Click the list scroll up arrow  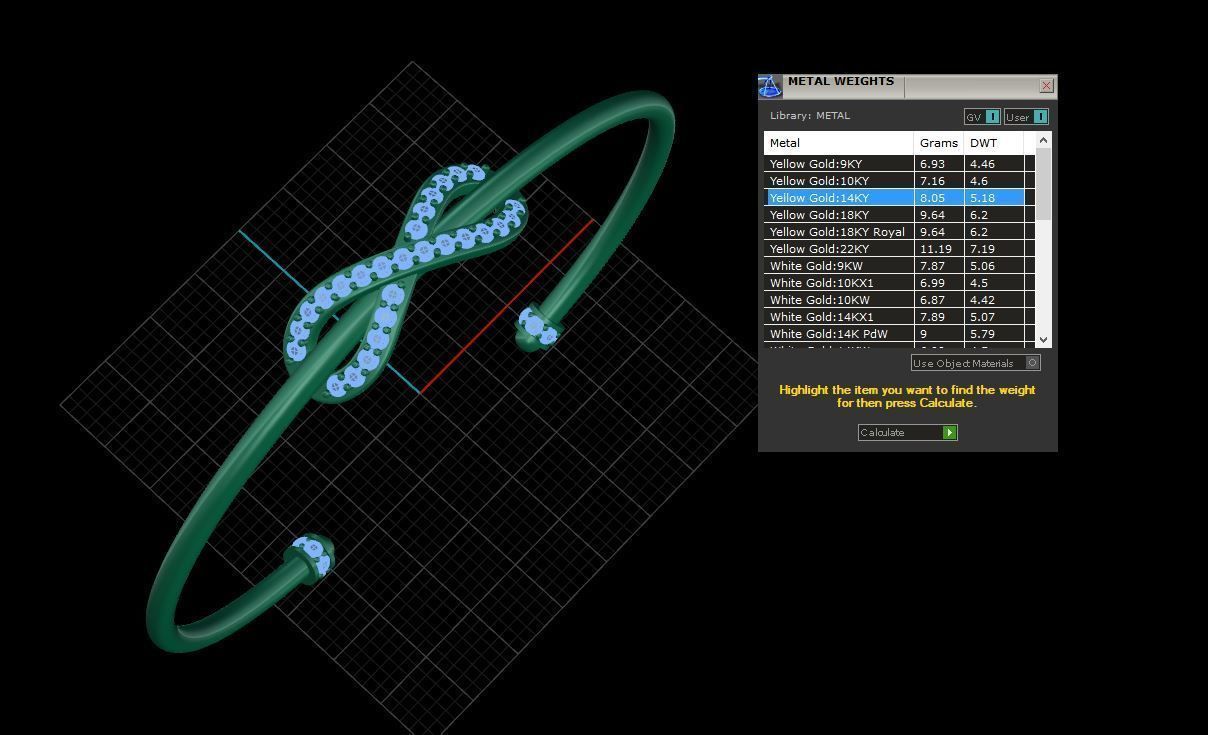tap(1043, 140)
